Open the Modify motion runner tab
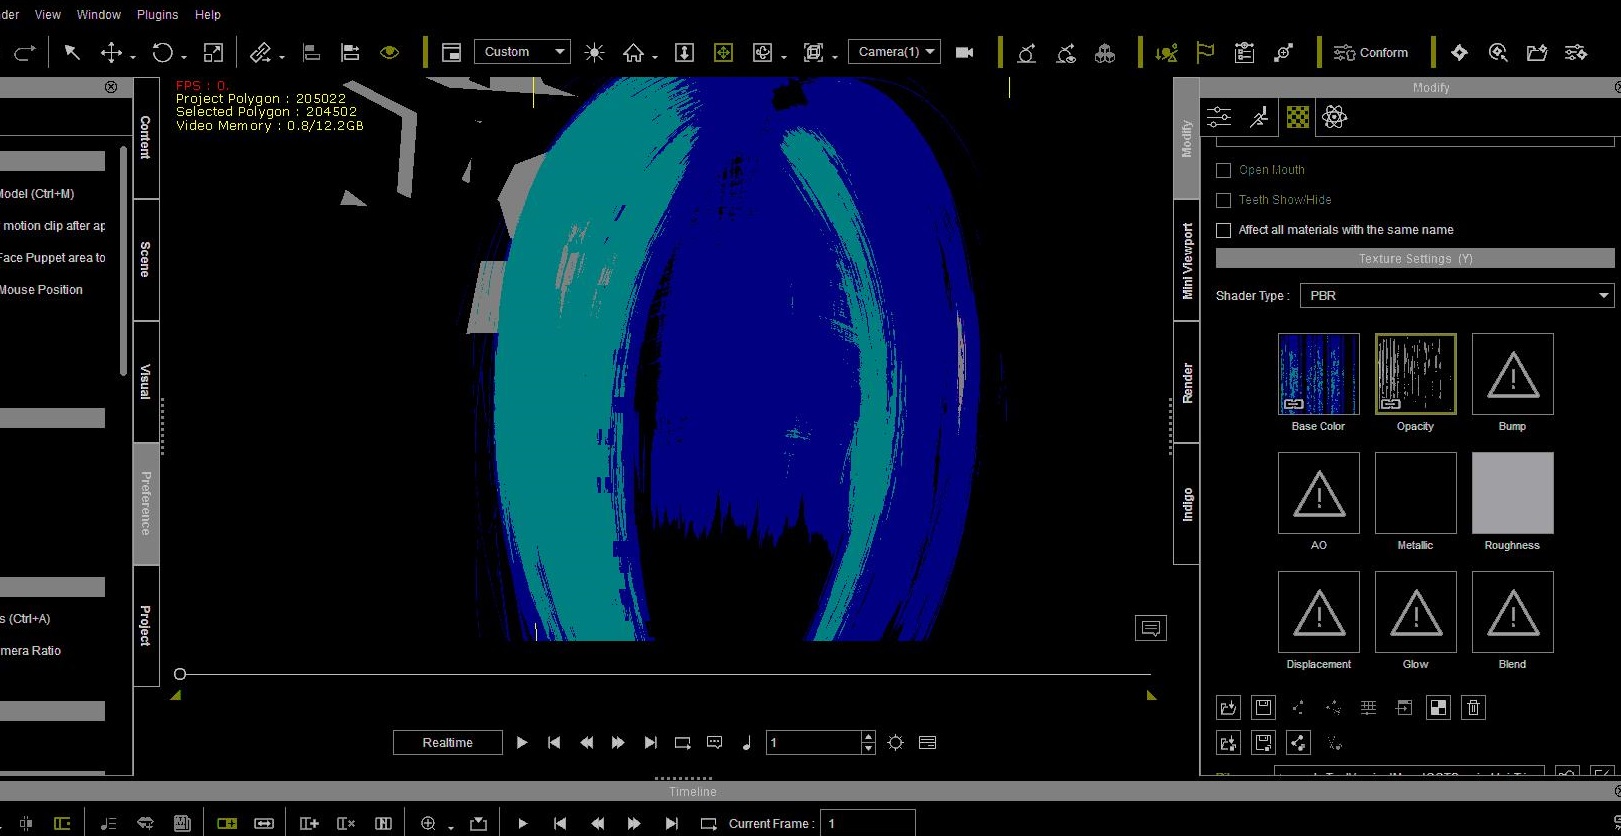1621x836 pixels. point(1259,117)
